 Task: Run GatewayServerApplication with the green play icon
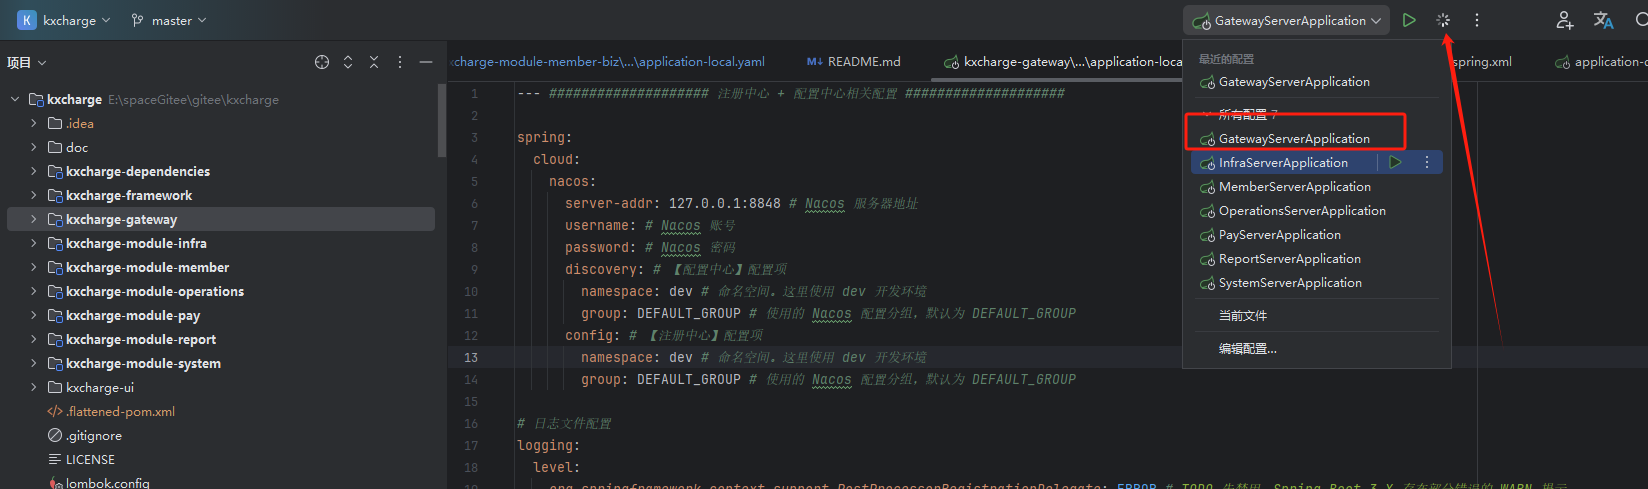click(x=1409, y=20)
